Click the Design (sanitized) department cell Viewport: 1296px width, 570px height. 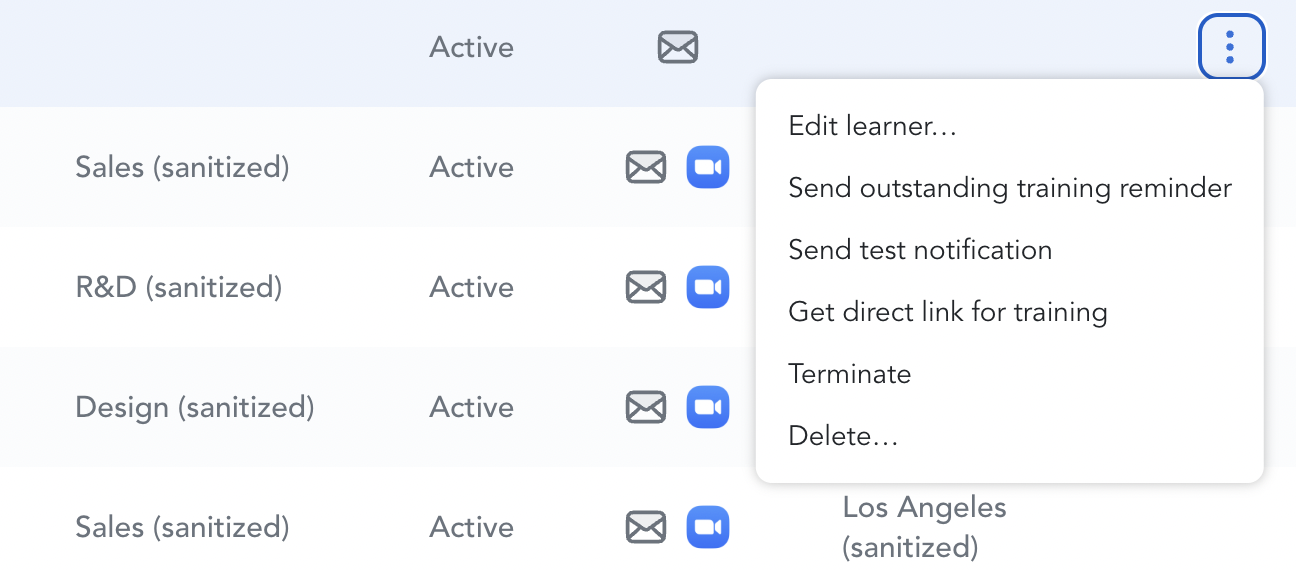(x=195, y=408)
